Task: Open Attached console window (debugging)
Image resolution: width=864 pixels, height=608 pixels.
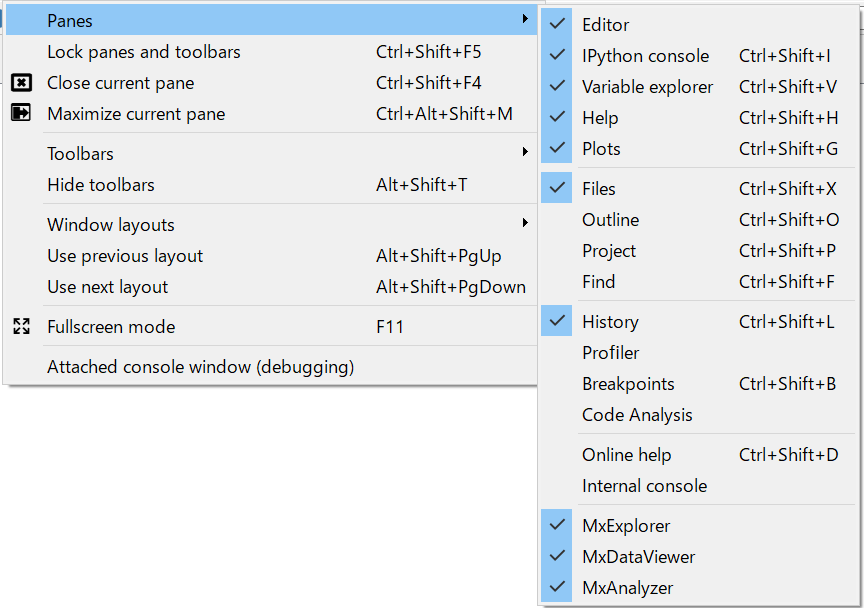Action: pyautogui.click(x=201, y=367)
